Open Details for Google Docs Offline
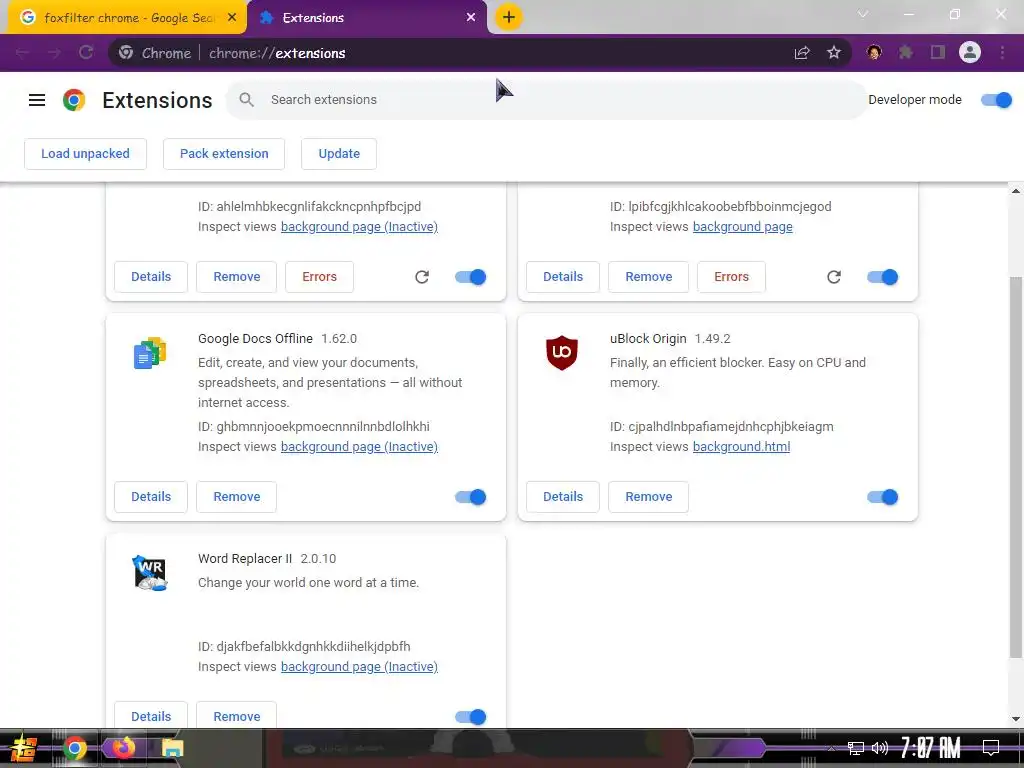The height and width of the screenshot is (768, 1024). pyautogui.click(x=151, y=497)
